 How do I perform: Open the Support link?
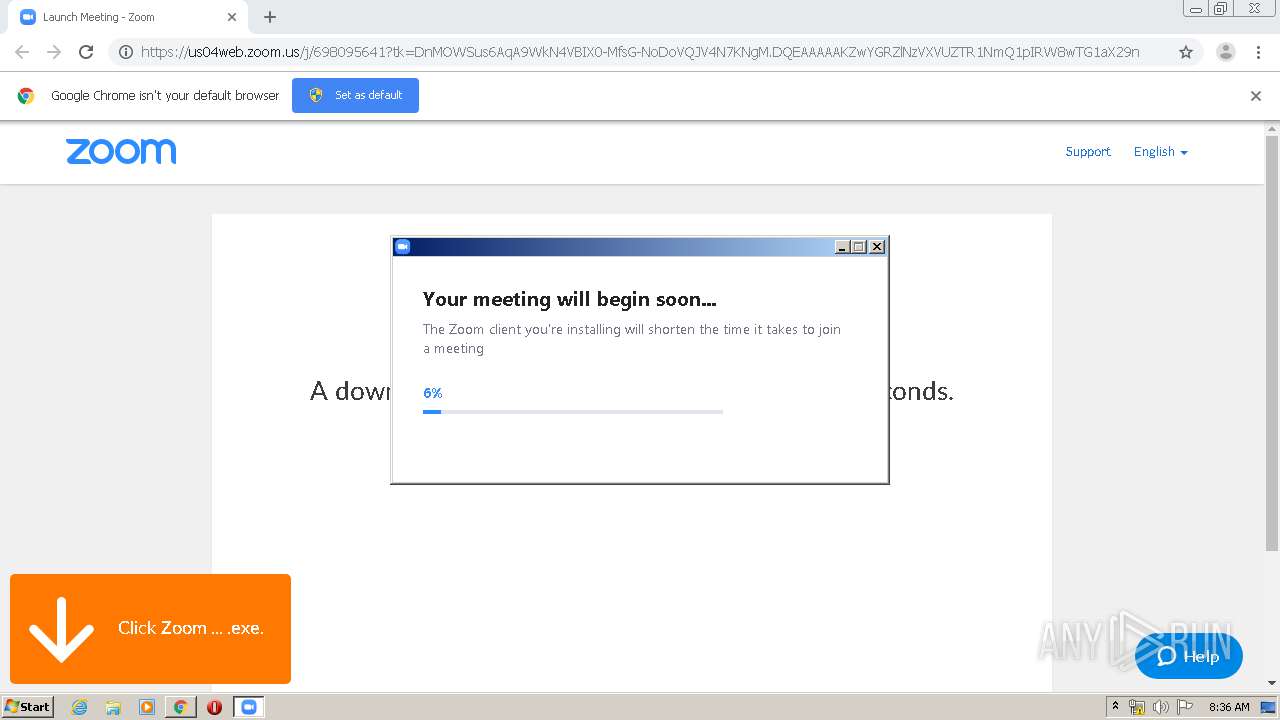1088,152
